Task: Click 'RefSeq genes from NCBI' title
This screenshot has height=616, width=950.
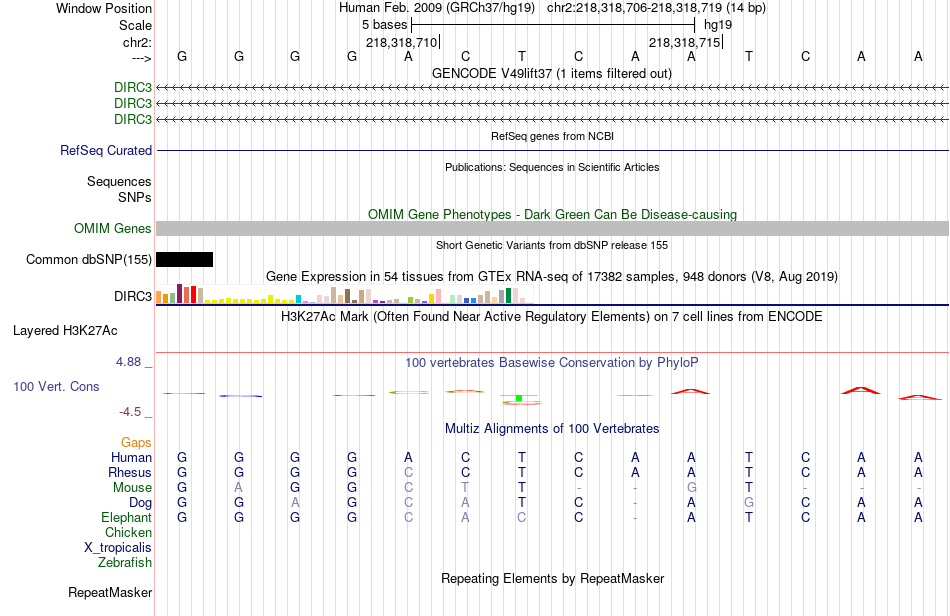Action: click(552, 136)
